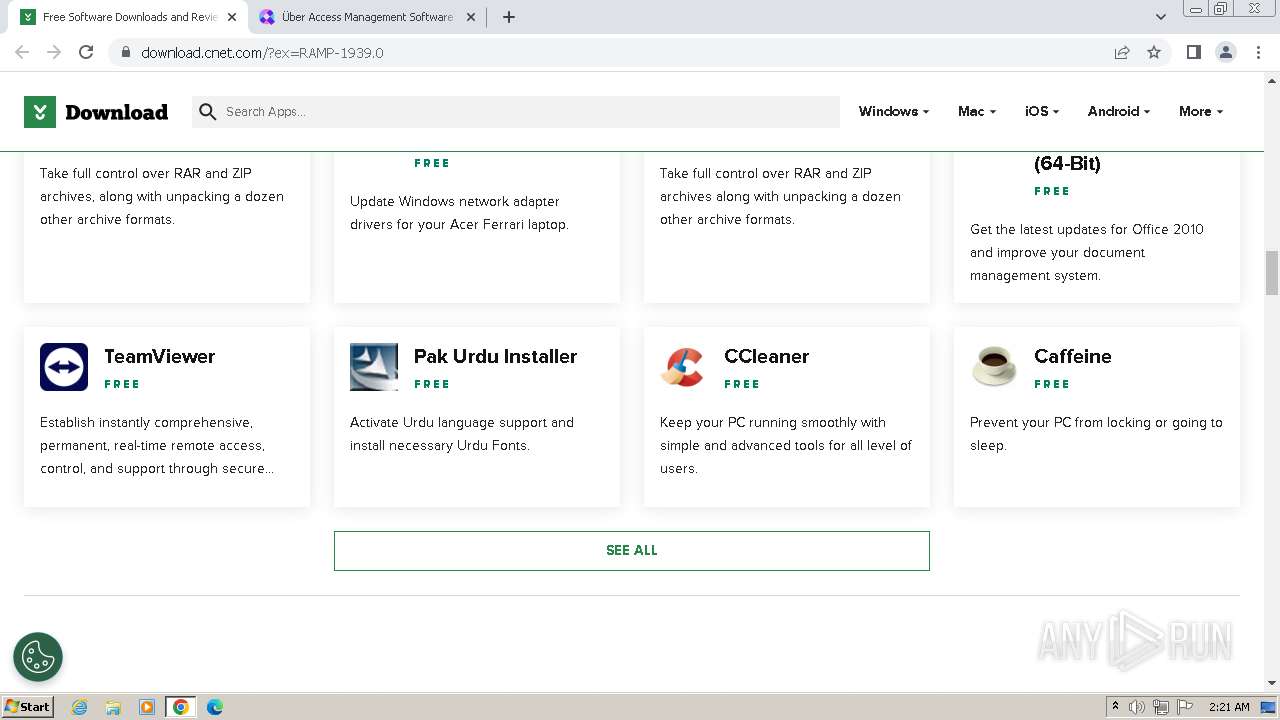
Task: Switch to Chrome in taskbar
Action: (x=181, y=707)
